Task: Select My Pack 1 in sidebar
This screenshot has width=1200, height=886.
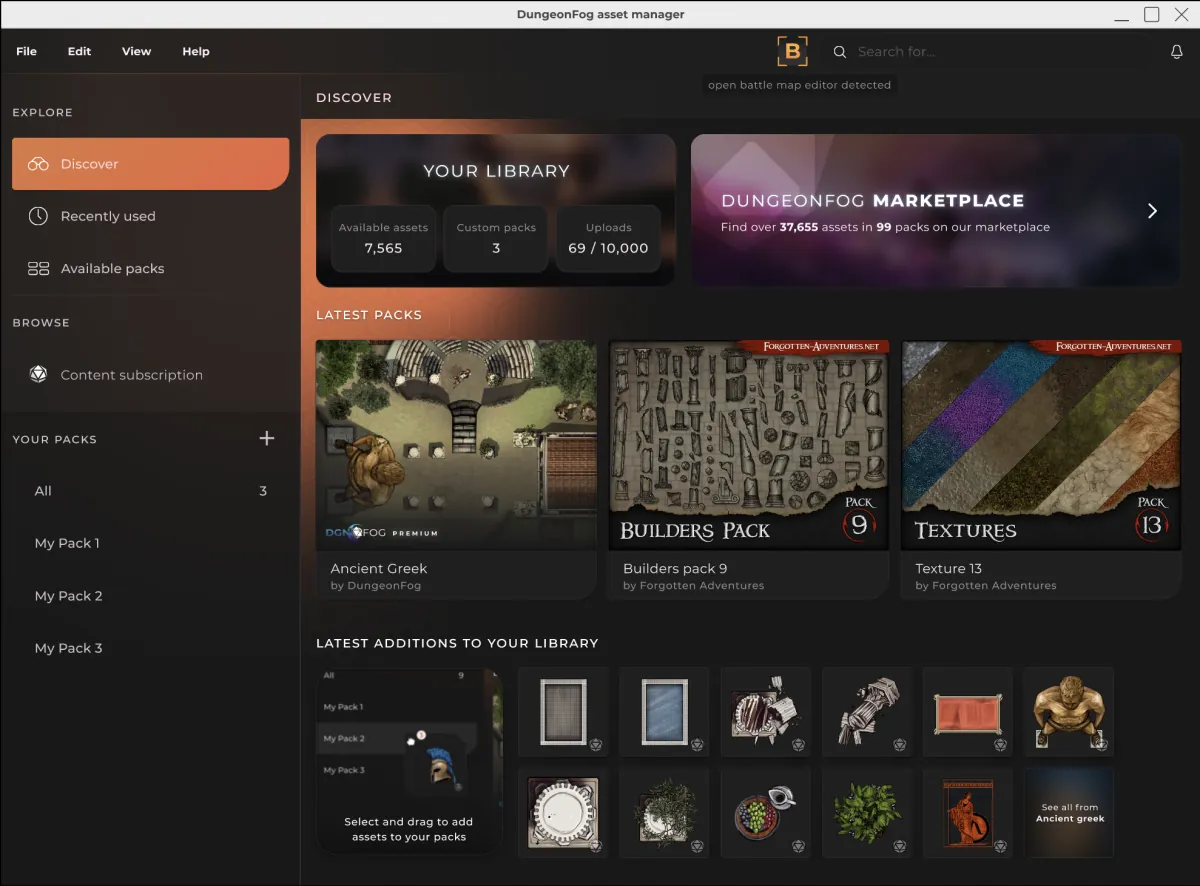Action: (x=150, y=543)
